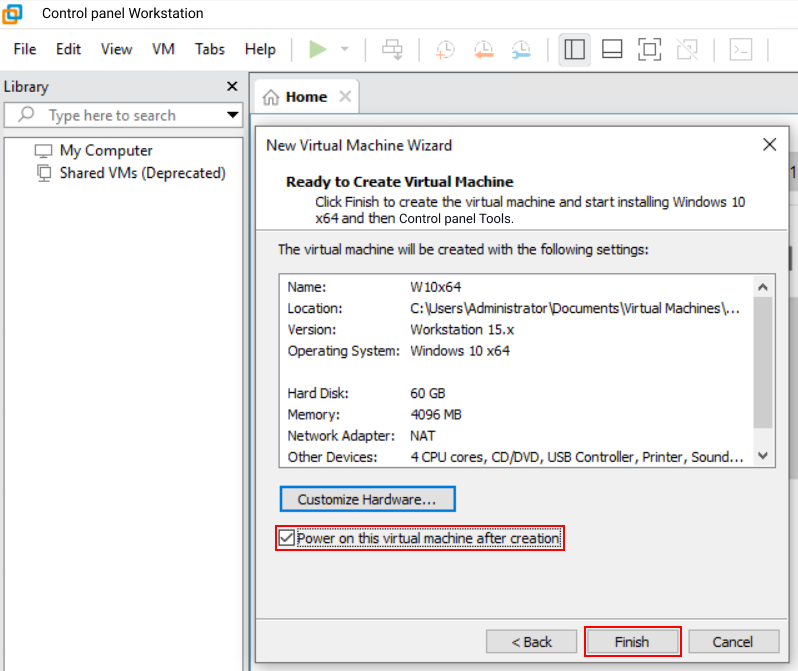Open Snapshot Manager via wrench clock icon
The width and height of the screenshot is (798, 671).
point(521,49)
